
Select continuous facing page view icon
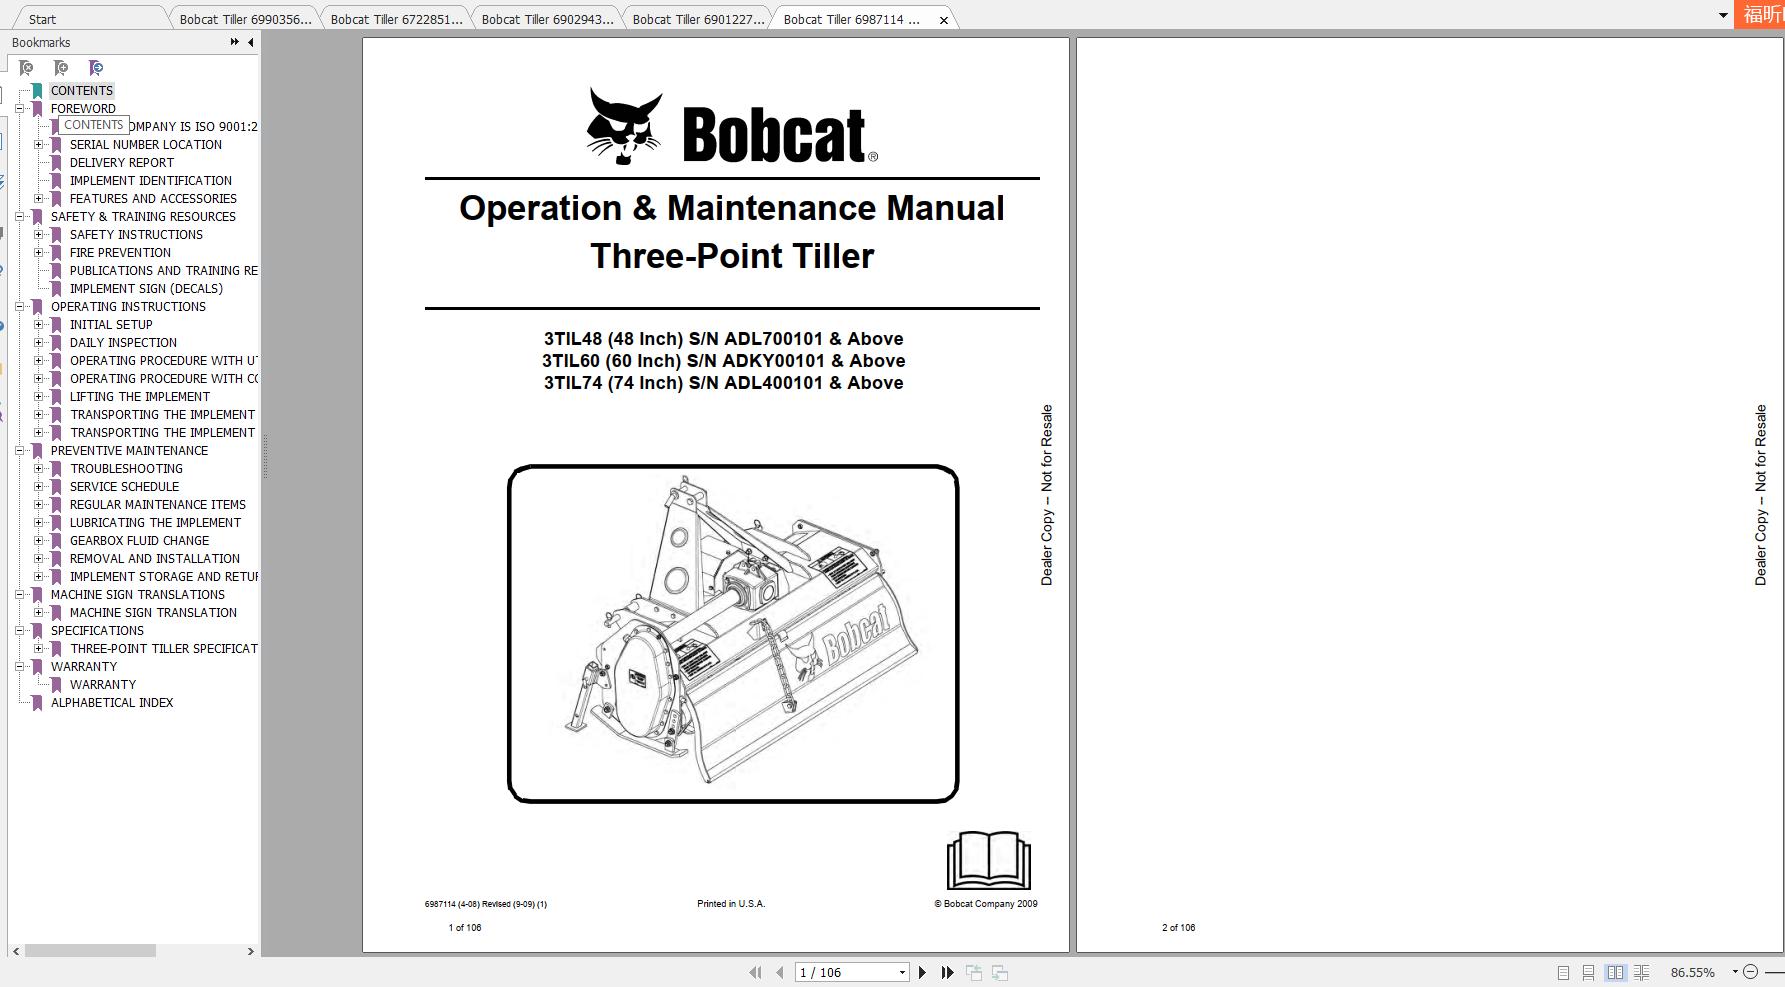pyautogui.click(x=1643, y=971)
